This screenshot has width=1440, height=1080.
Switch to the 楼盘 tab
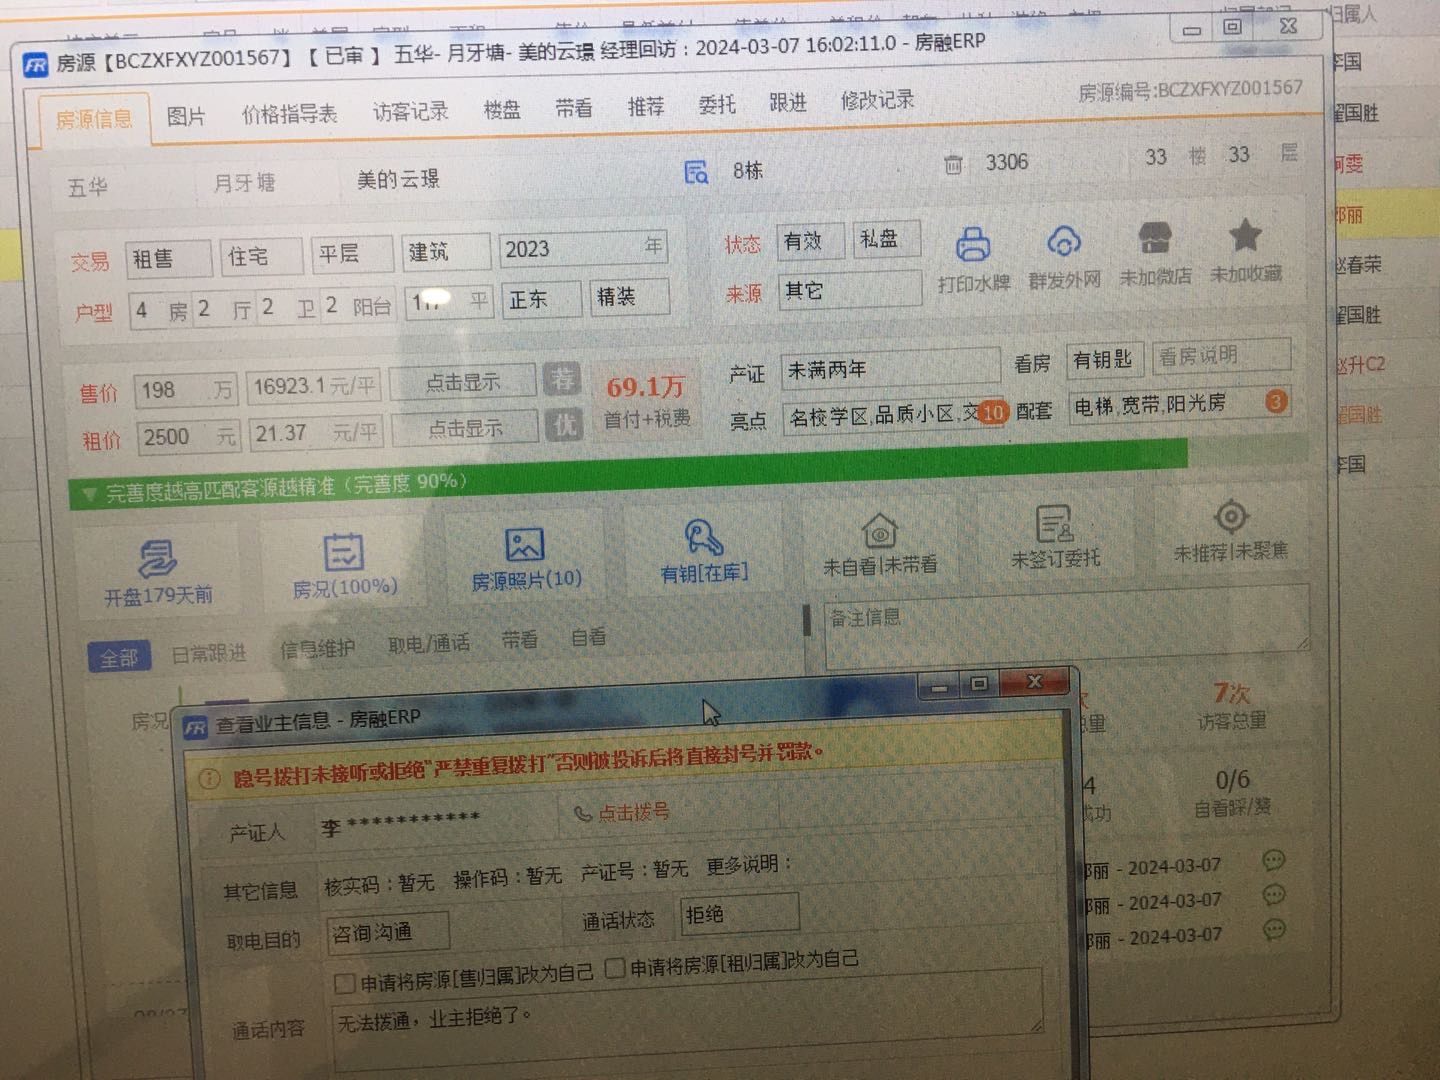tap(502, 108)
